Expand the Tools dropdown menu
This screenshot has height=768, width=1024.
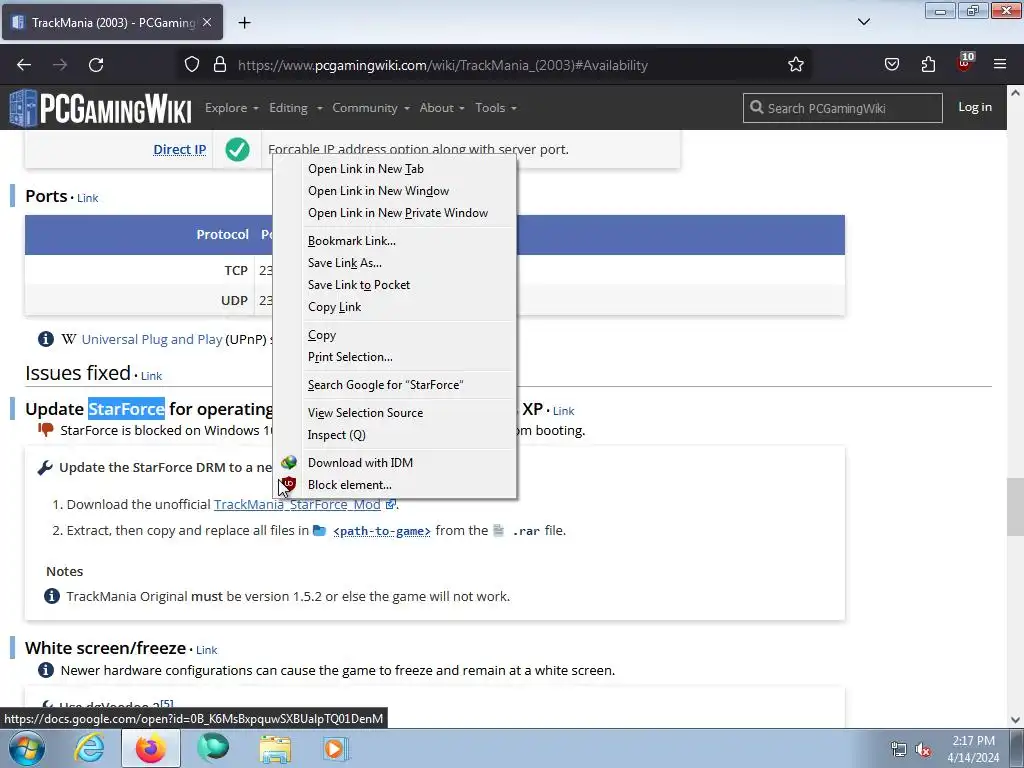click(x=496, y=108)
